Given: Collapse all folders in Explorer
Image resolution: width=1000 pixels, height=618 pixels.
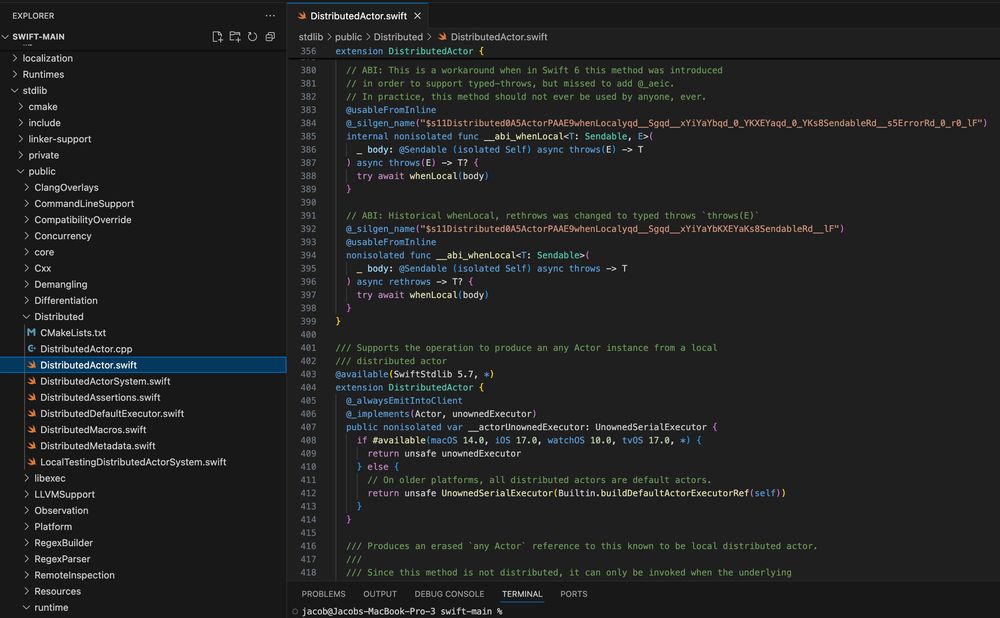Looking at the screenshot, I should [270, 37].
